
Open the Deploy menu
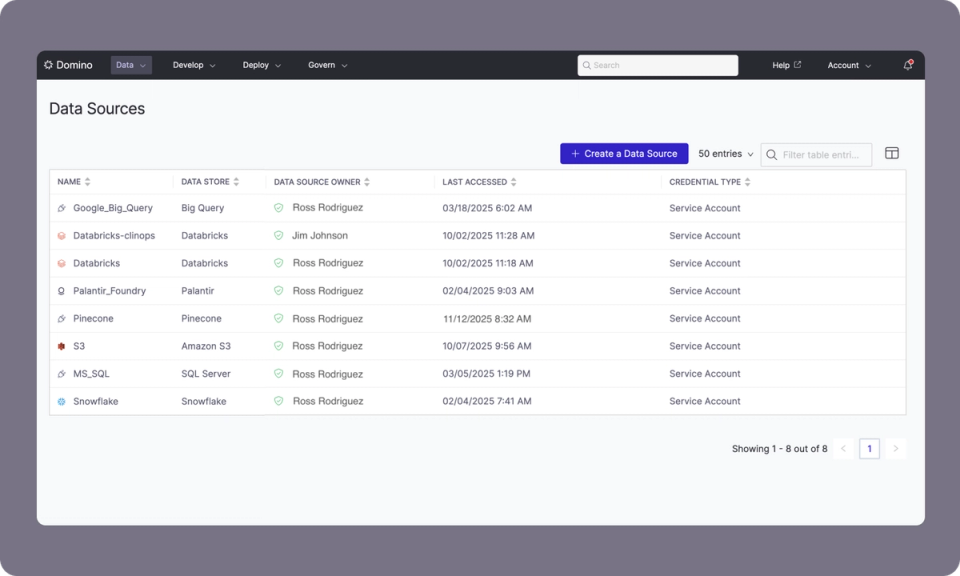[x=261, y=65]
